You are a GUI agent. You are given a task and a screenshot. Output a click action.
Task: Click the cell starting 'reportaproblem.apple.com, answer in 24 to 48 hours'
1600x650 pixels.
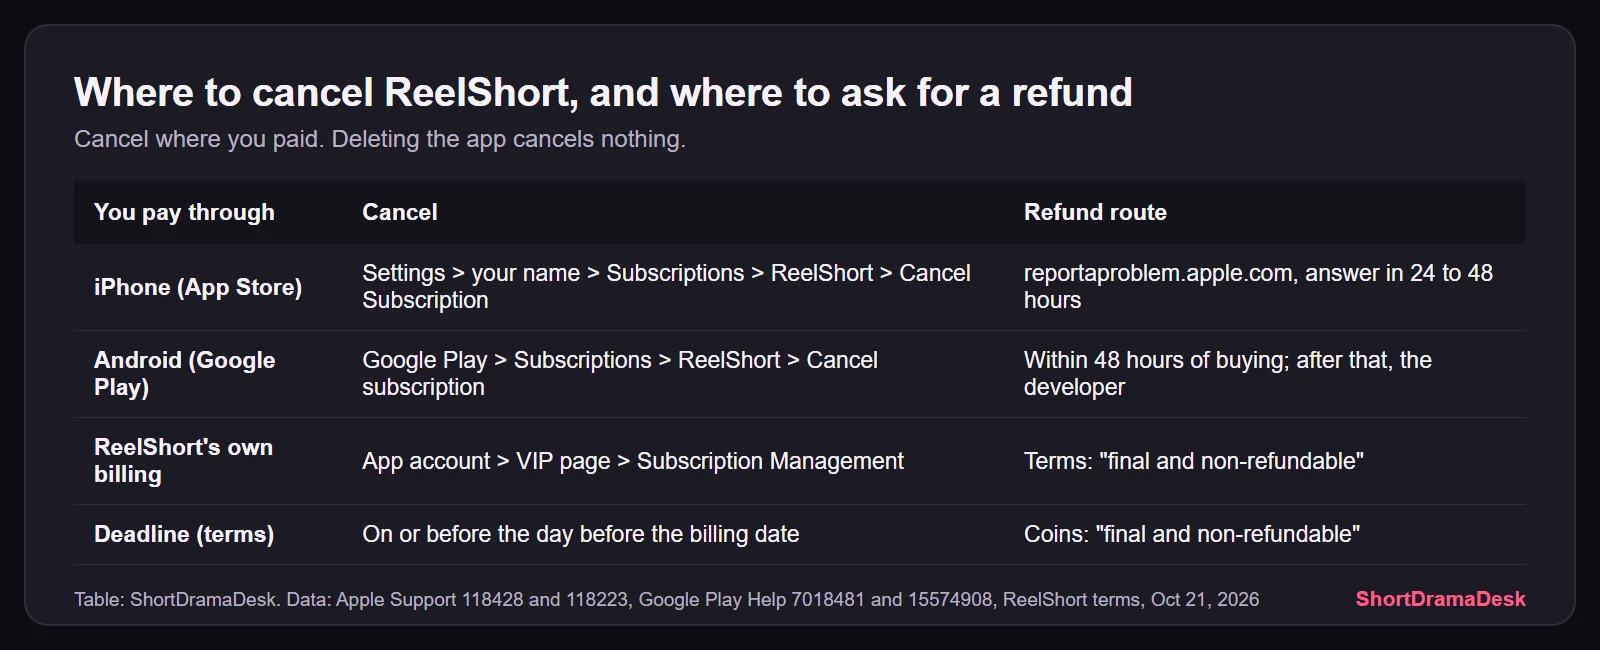(x=1258, y=287)
